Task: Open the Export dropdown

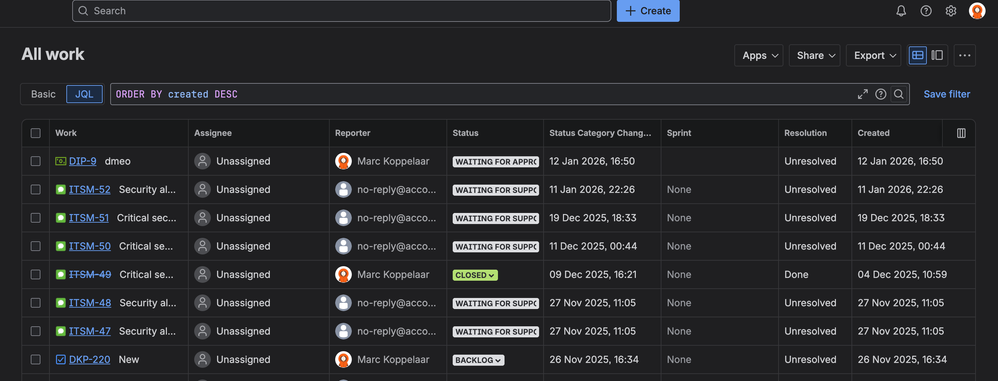Action: (874, 55)
